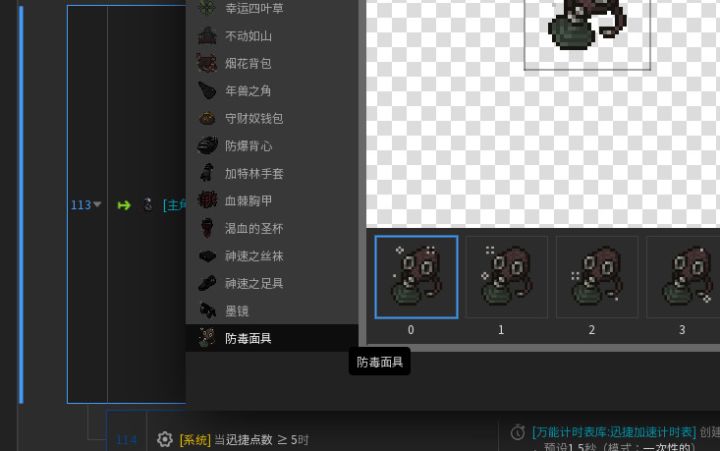Image resolution: width=720 pixels, height=451 pixels.
Task: Click the [系统] object label
Action: [195, 440]
